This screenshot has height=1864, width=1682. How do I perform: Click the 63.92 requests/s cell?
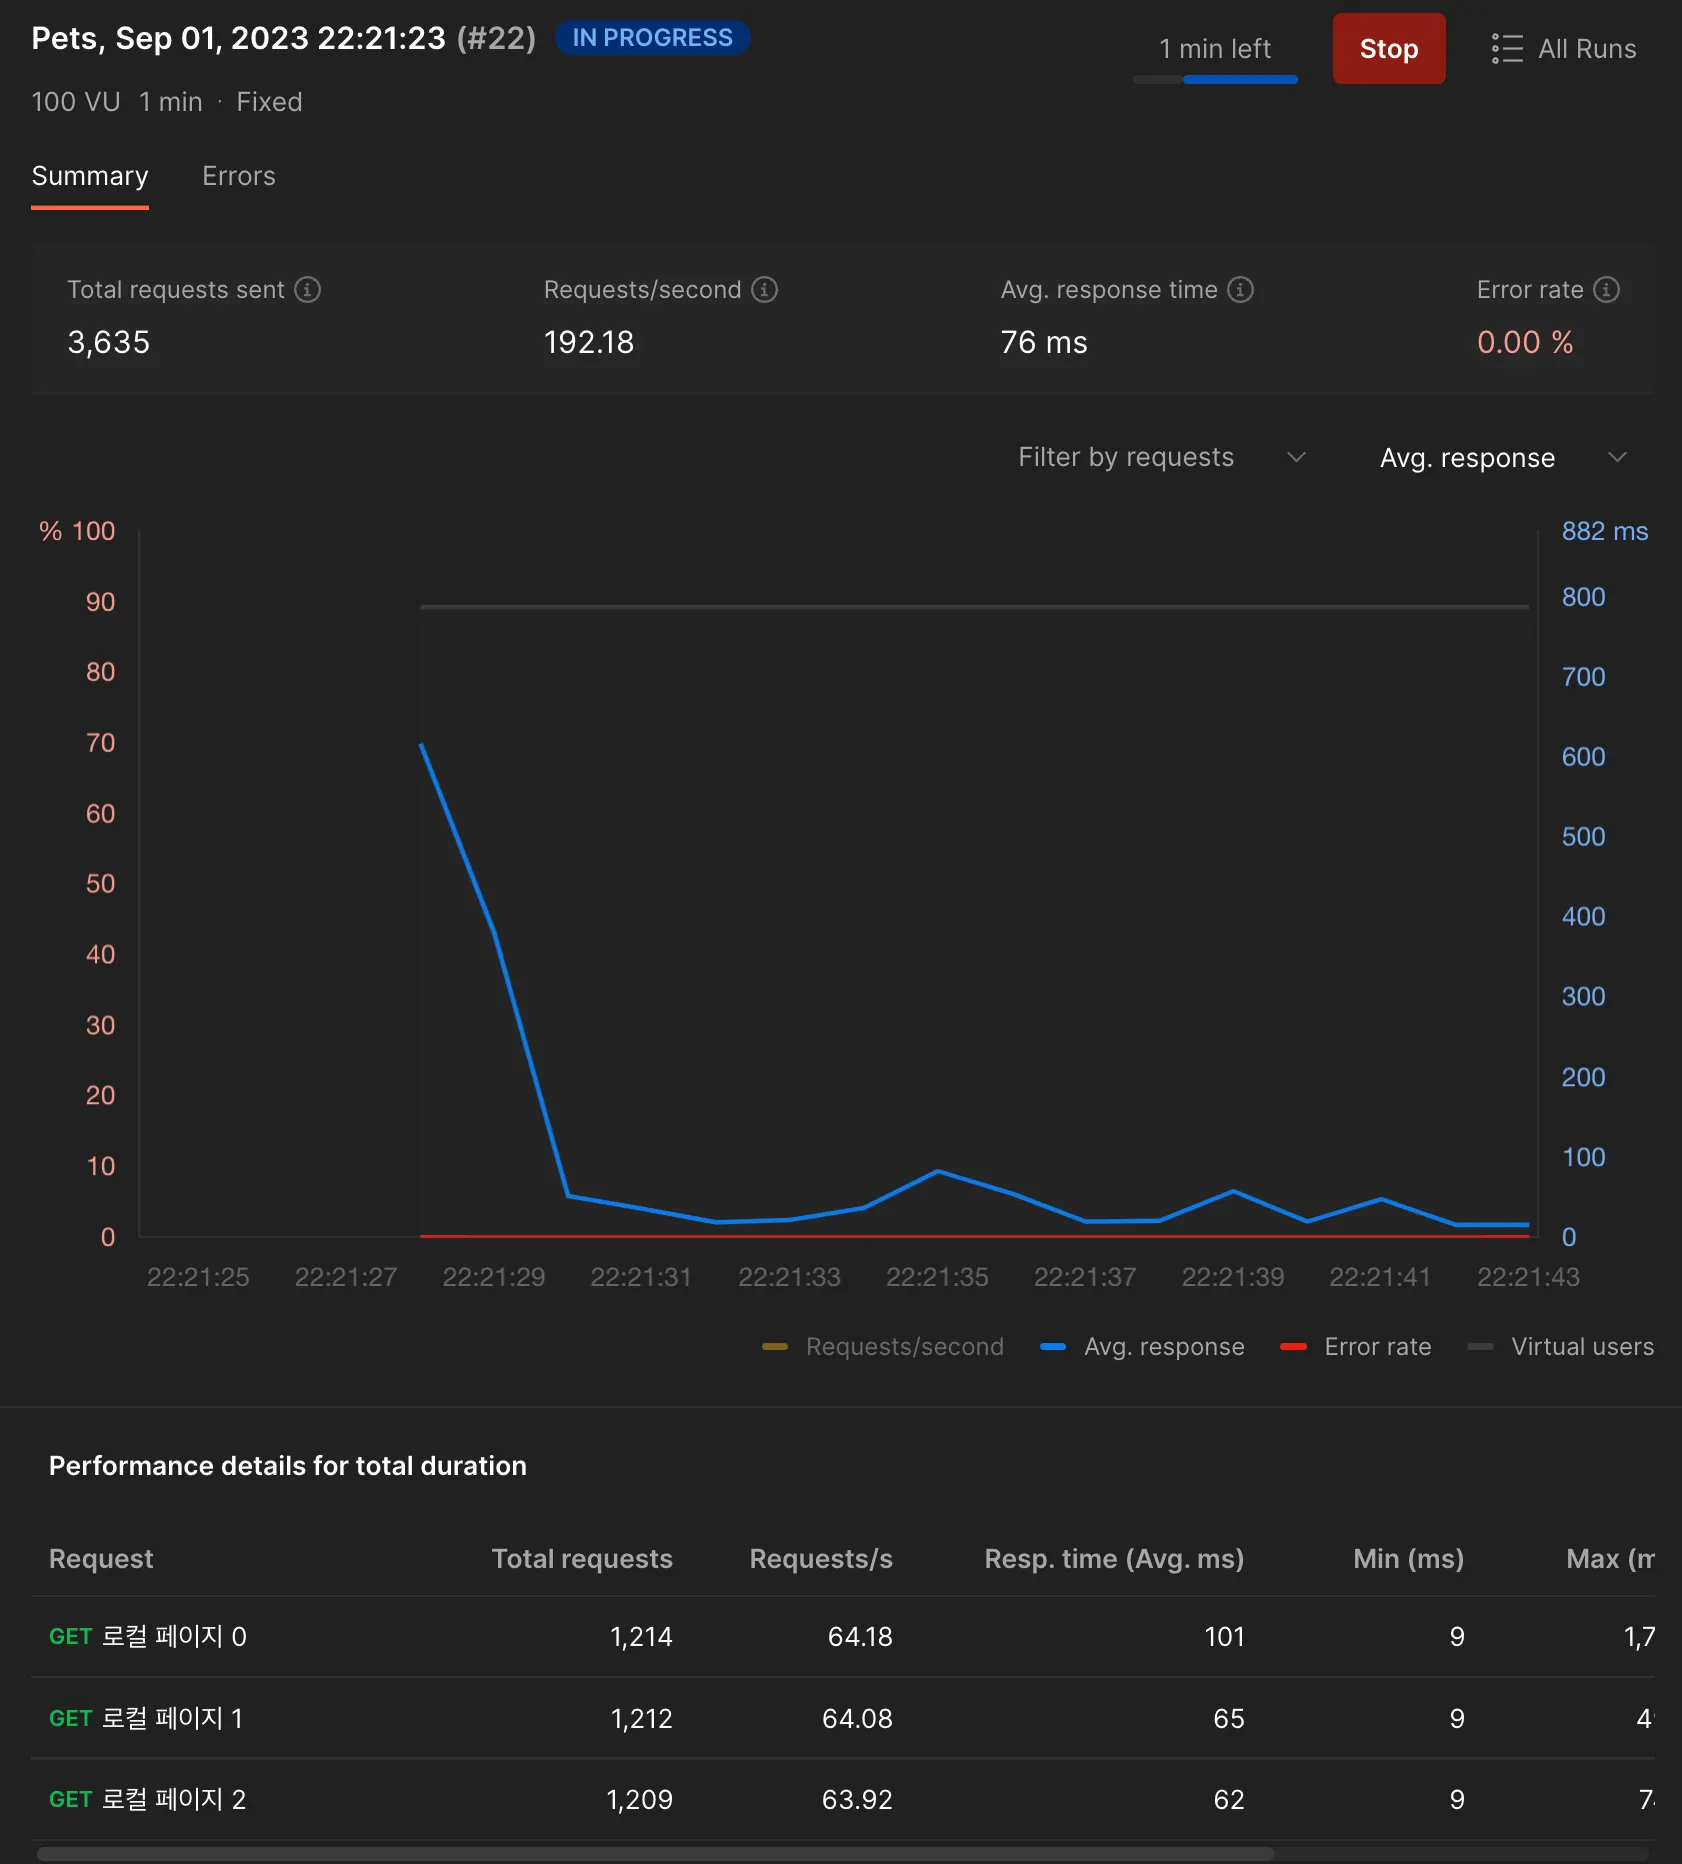(857, 1800)
